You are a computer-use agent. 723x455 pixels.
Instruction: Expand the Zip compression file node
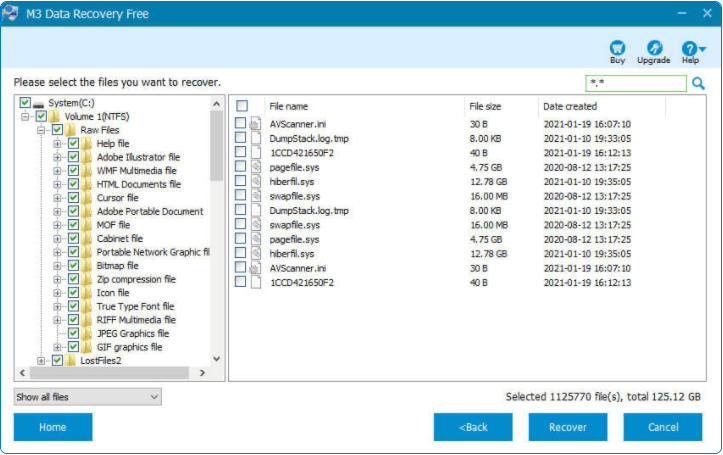tap(57, 279)
